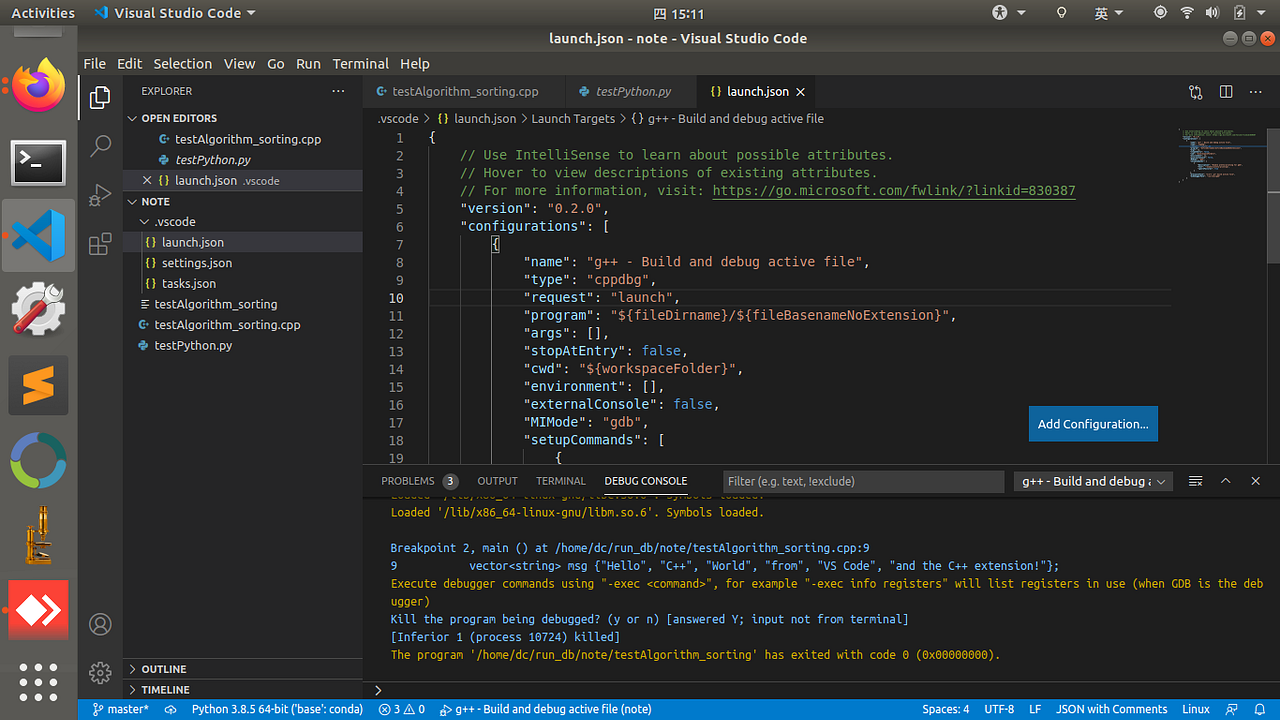This screenshot has height=720, width=1280.
Task: Toggle the filter icon beside the Debug Console
Action: click(x=1195, y=481)
